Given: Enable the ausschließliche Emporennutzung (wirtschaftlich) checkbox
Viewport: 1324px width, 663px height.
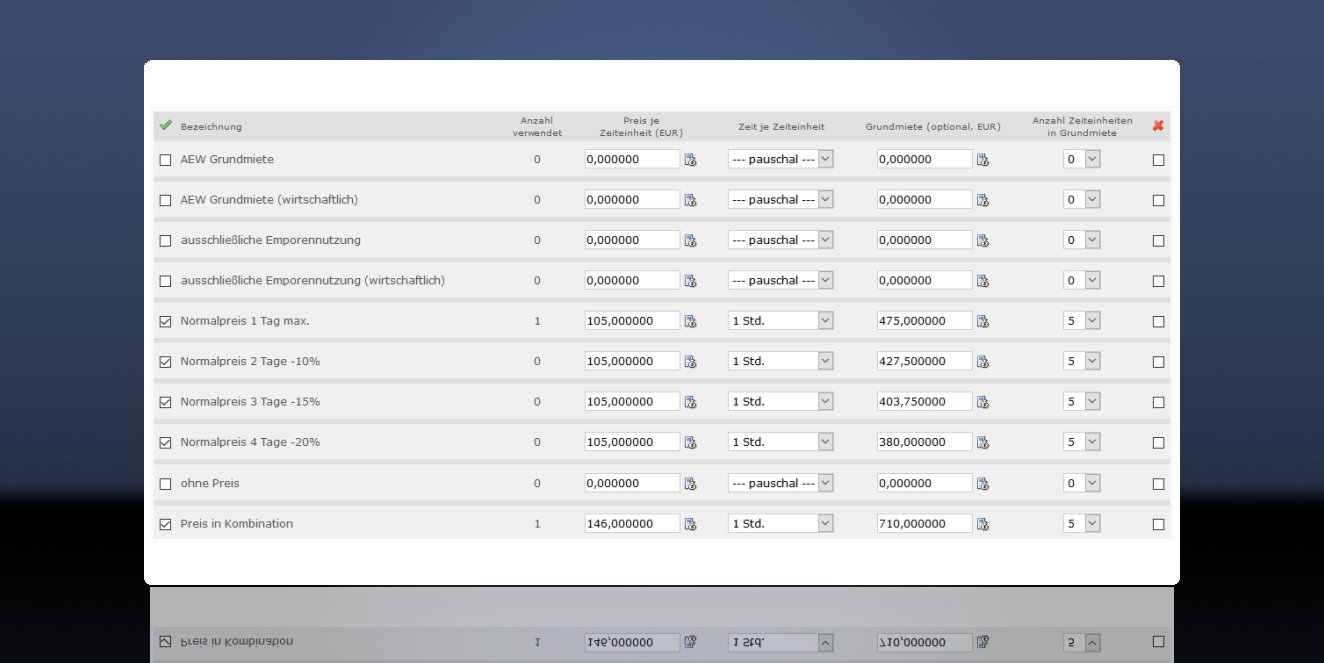Looking at the screenshot, I should click(x=166, y=281).
